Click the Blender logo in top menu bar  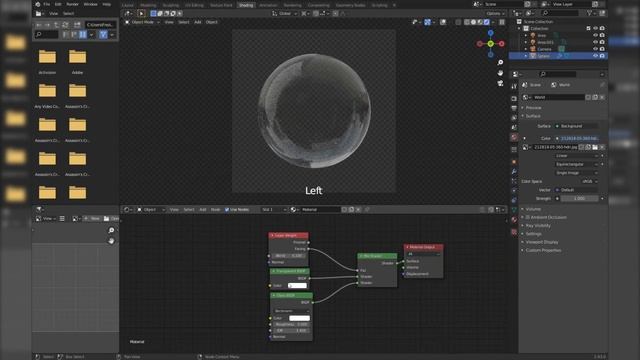tap(38, 4)
